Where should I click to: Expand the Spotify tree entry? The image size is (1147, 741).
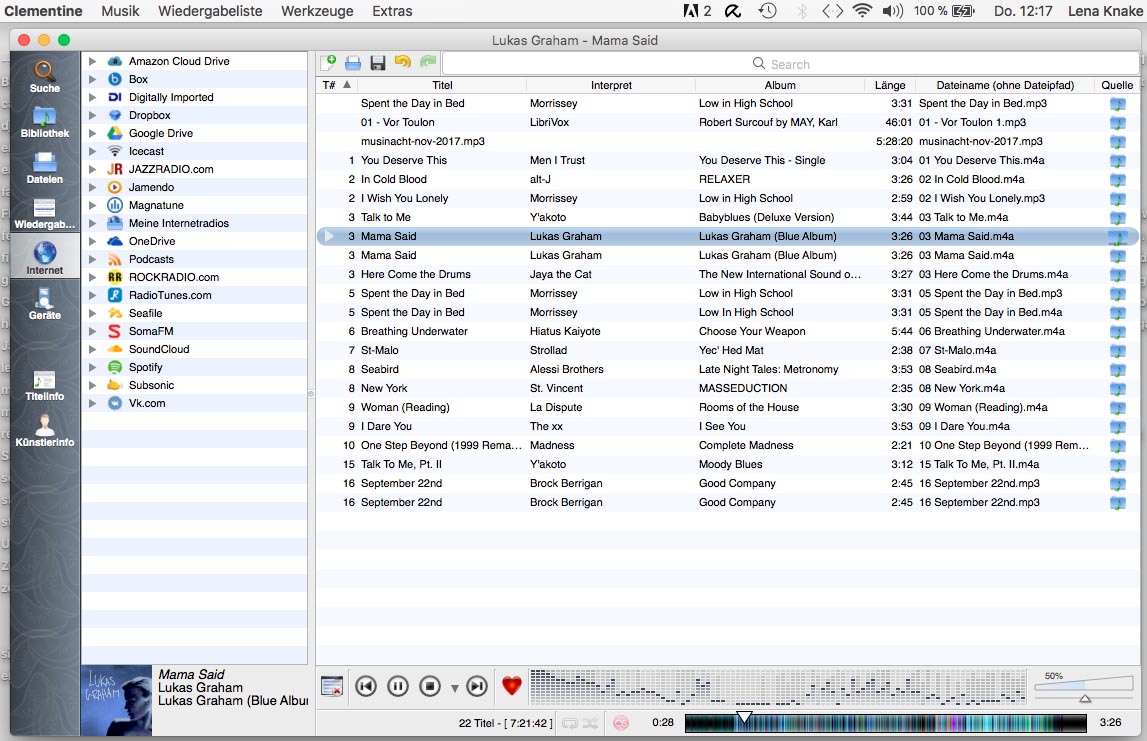tap(92, 367)
